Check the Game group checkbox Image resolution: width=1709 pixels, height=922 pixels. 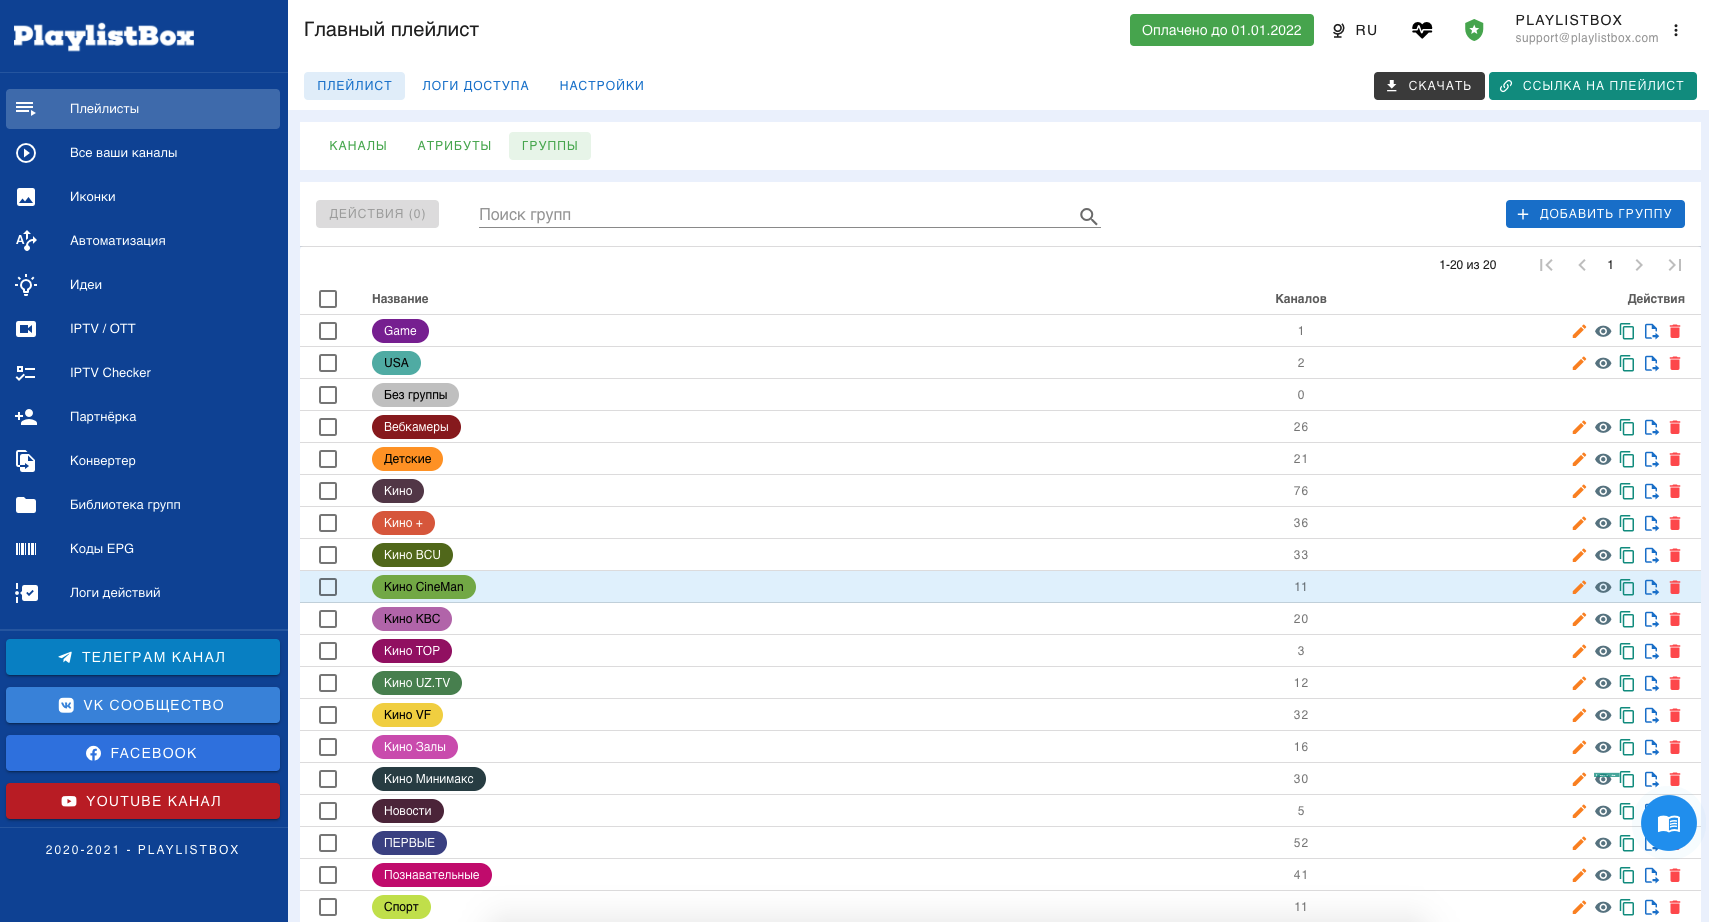(x=328, y=331)
